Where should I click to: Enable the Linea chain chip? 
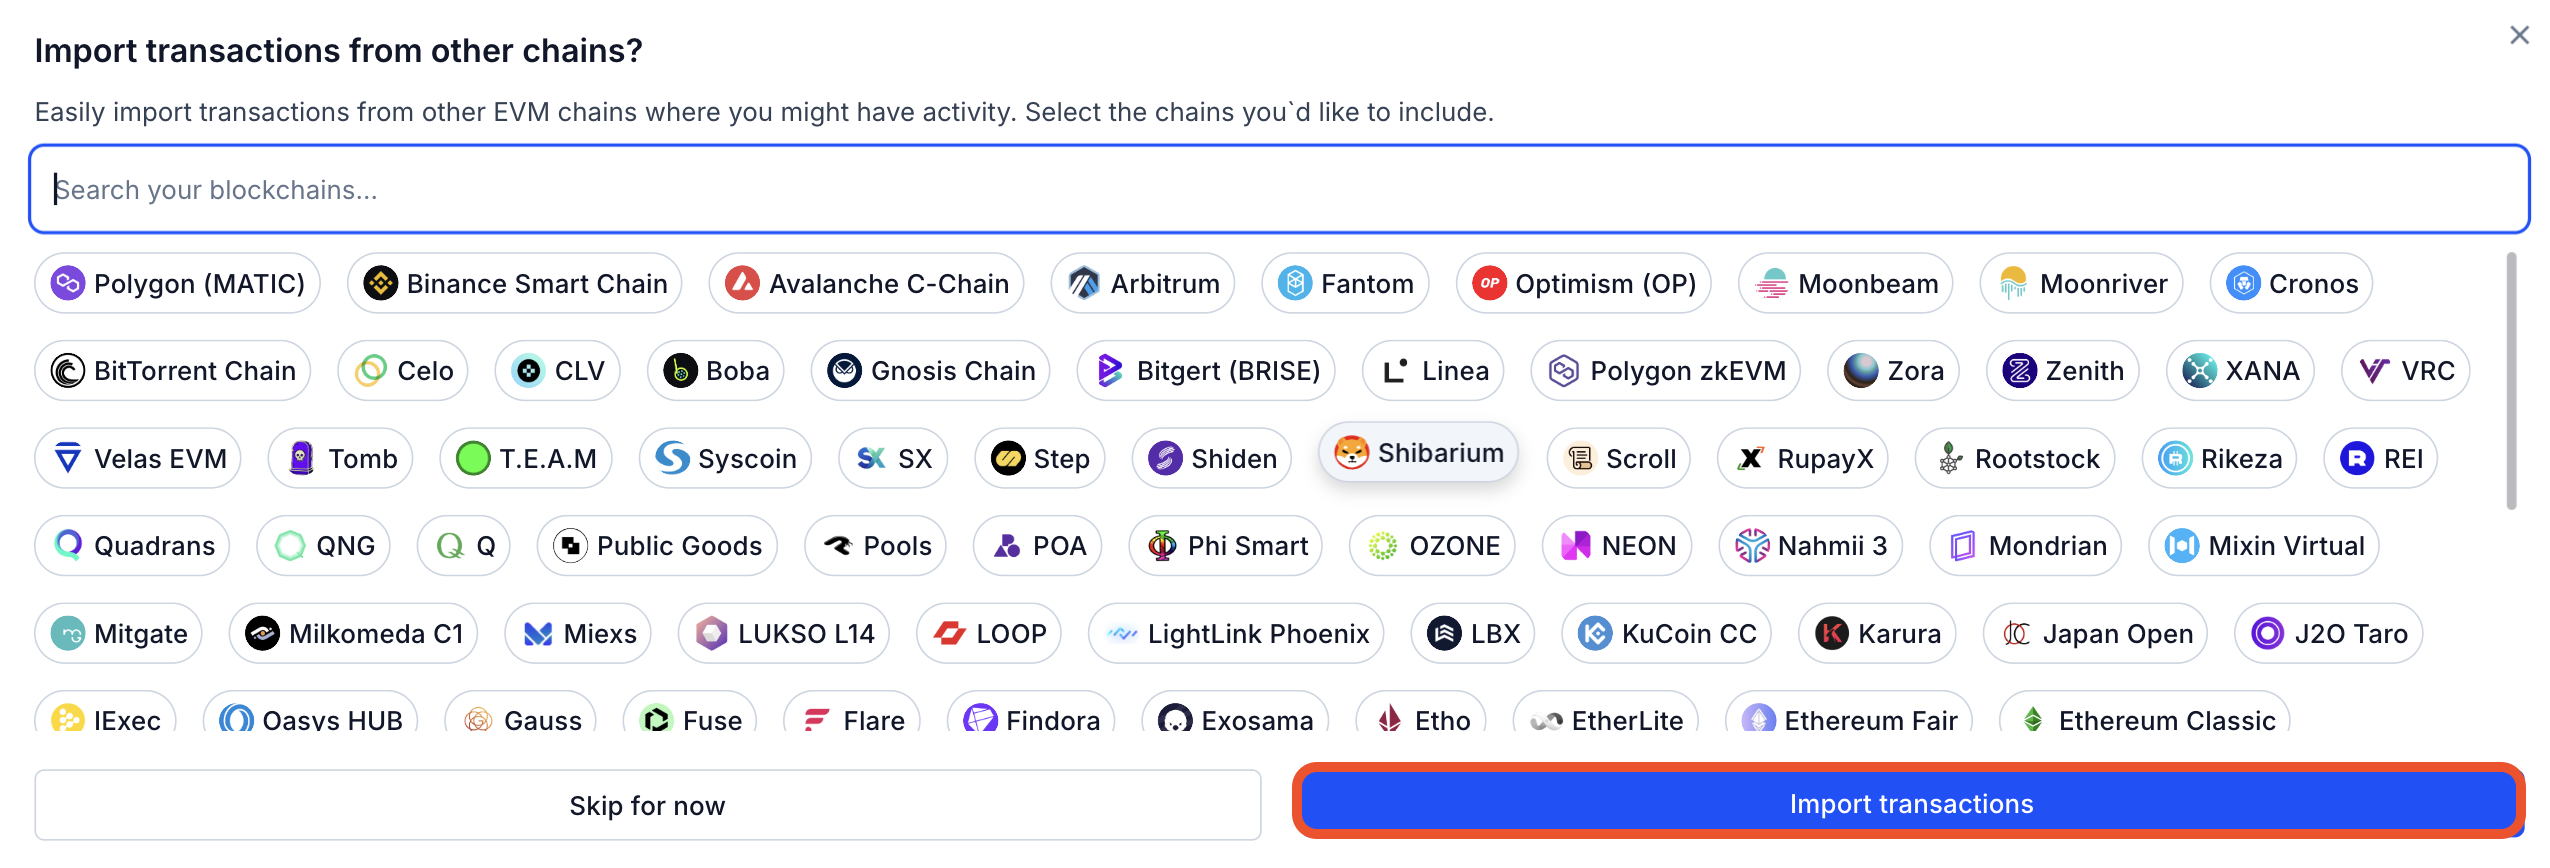pyautogui.click(x=1434, y=371)
